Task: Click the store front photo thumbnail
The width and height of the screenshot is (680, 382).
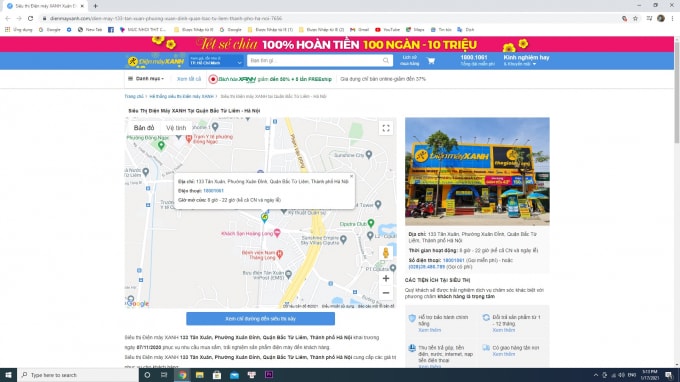Action: 477,171
